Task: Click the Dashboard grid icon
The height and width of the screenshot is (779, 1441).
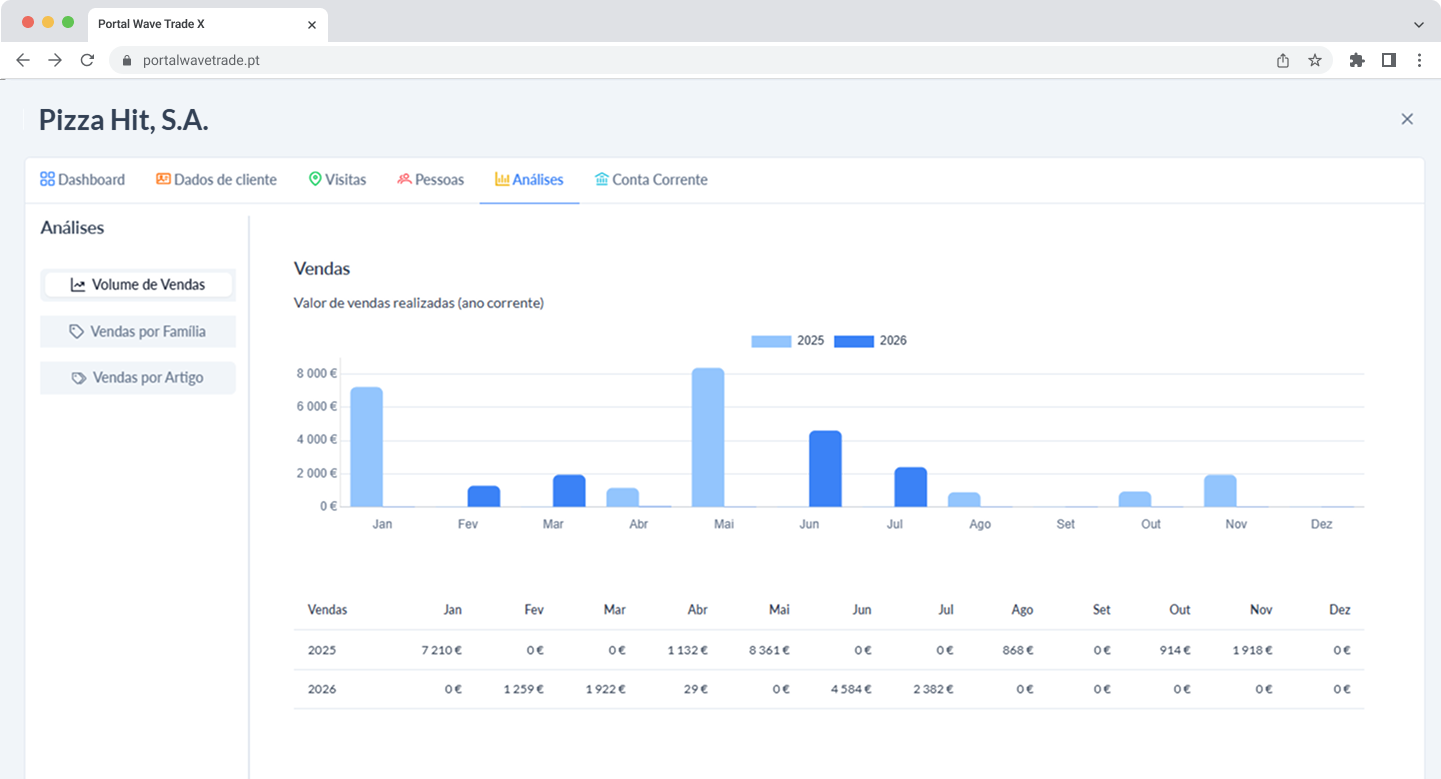Action: pyautogui.click(x=47, y=179)
